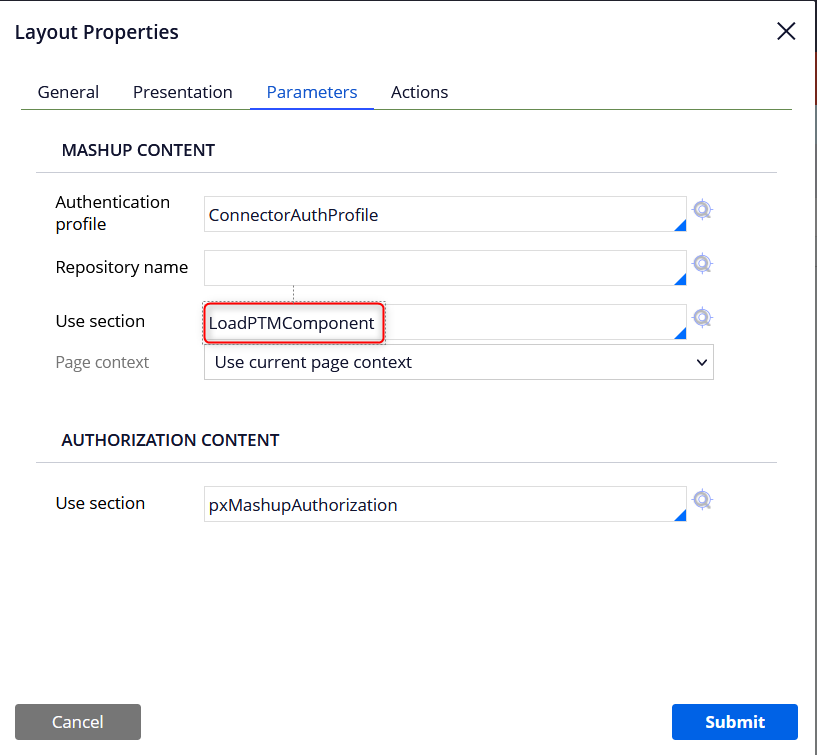
Task: Click the Submit button
Action: click(x=735, y=722)
